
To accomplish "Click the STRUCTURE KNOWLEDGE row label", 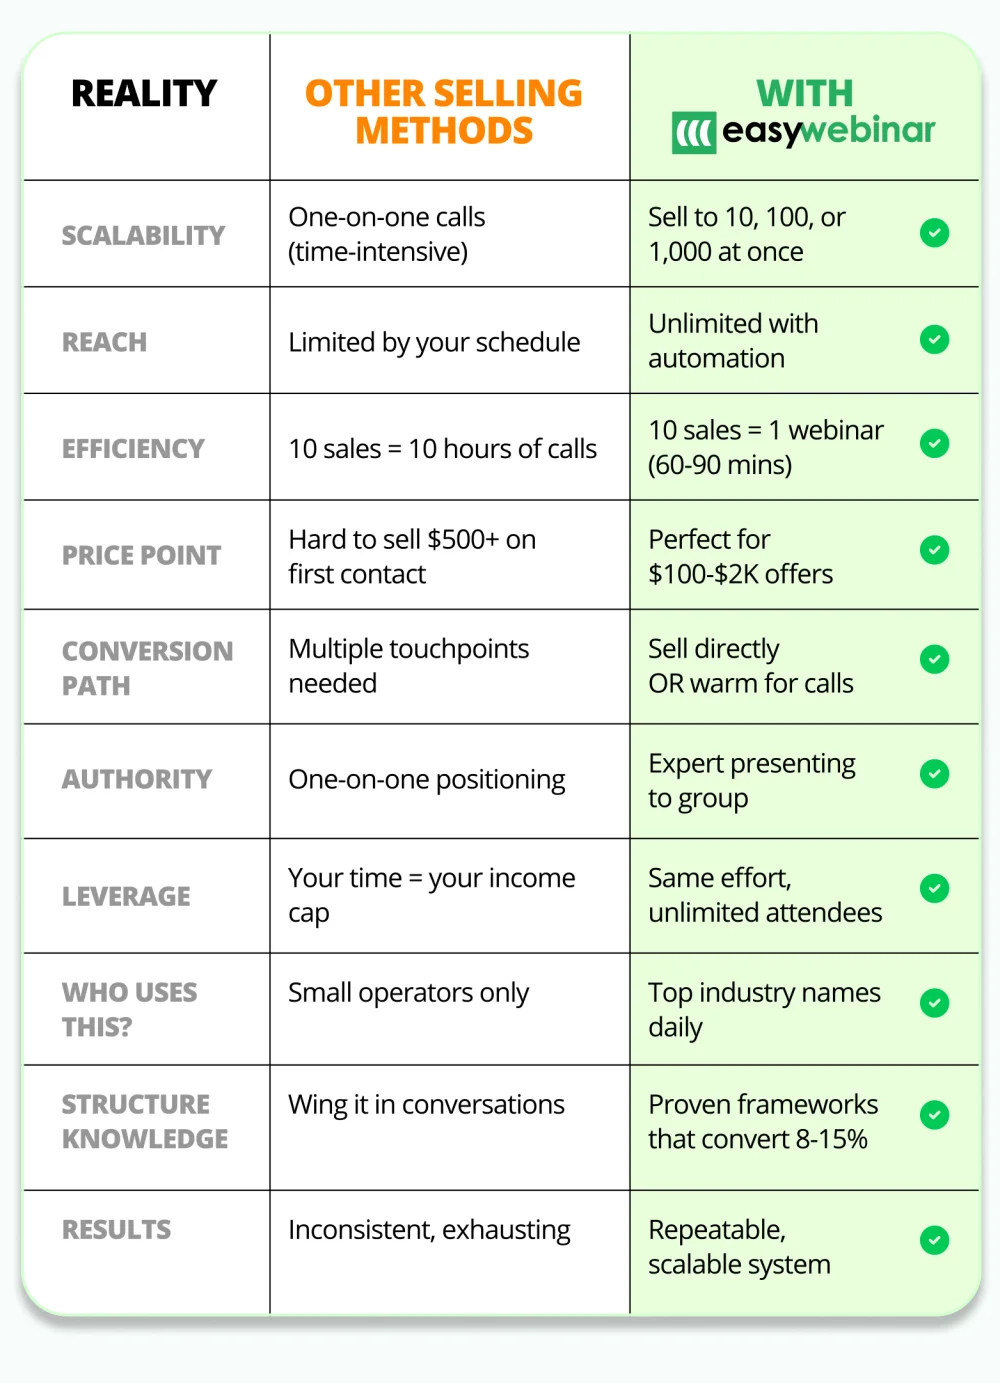I will 145,1121.
